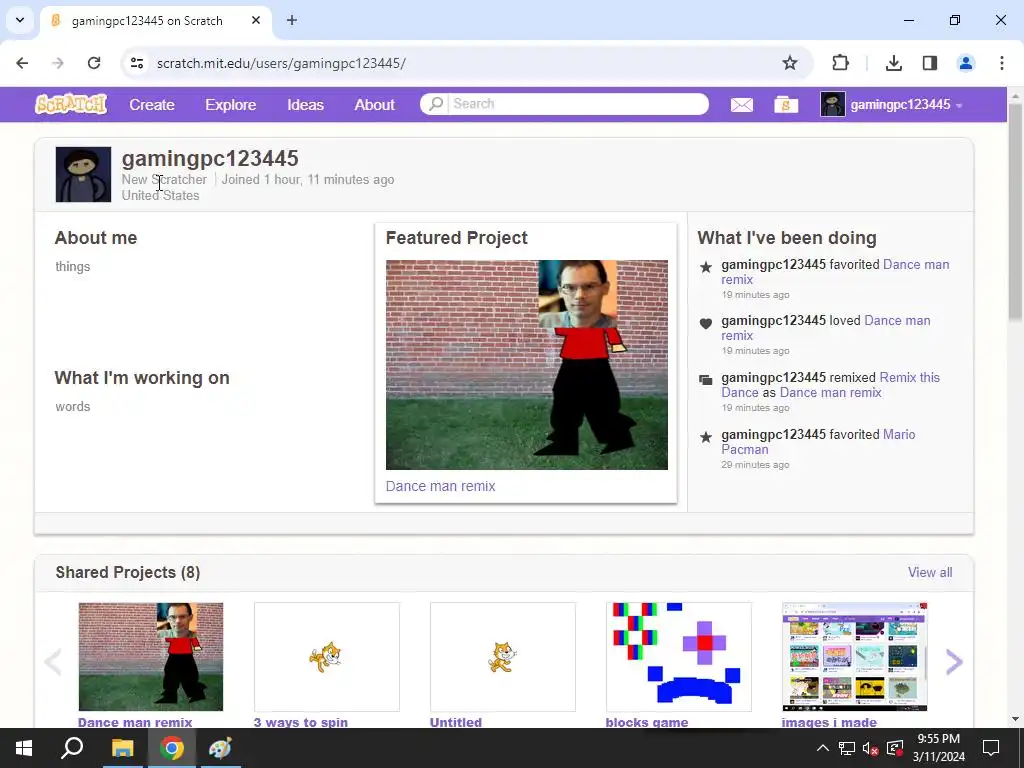Viewport: 1024px width, 768px height.
Task: Open the gamingpc123445 account dropdown
Action: (891, 104)
